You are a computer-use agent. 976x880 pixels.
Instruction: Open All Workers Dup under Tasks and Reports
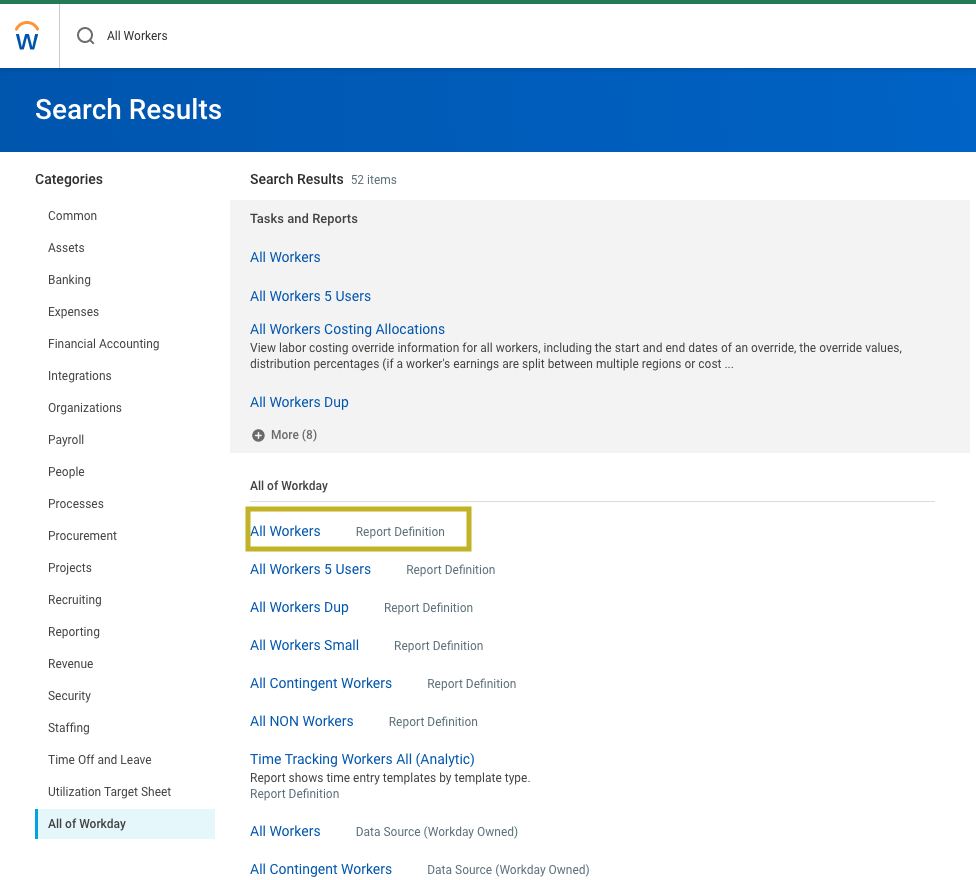tap(299, 402)
